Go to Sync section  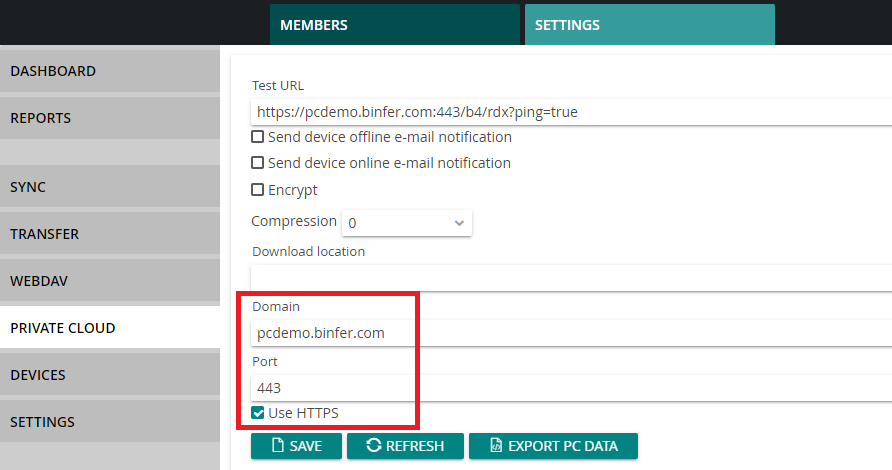[x=110, y=187]
